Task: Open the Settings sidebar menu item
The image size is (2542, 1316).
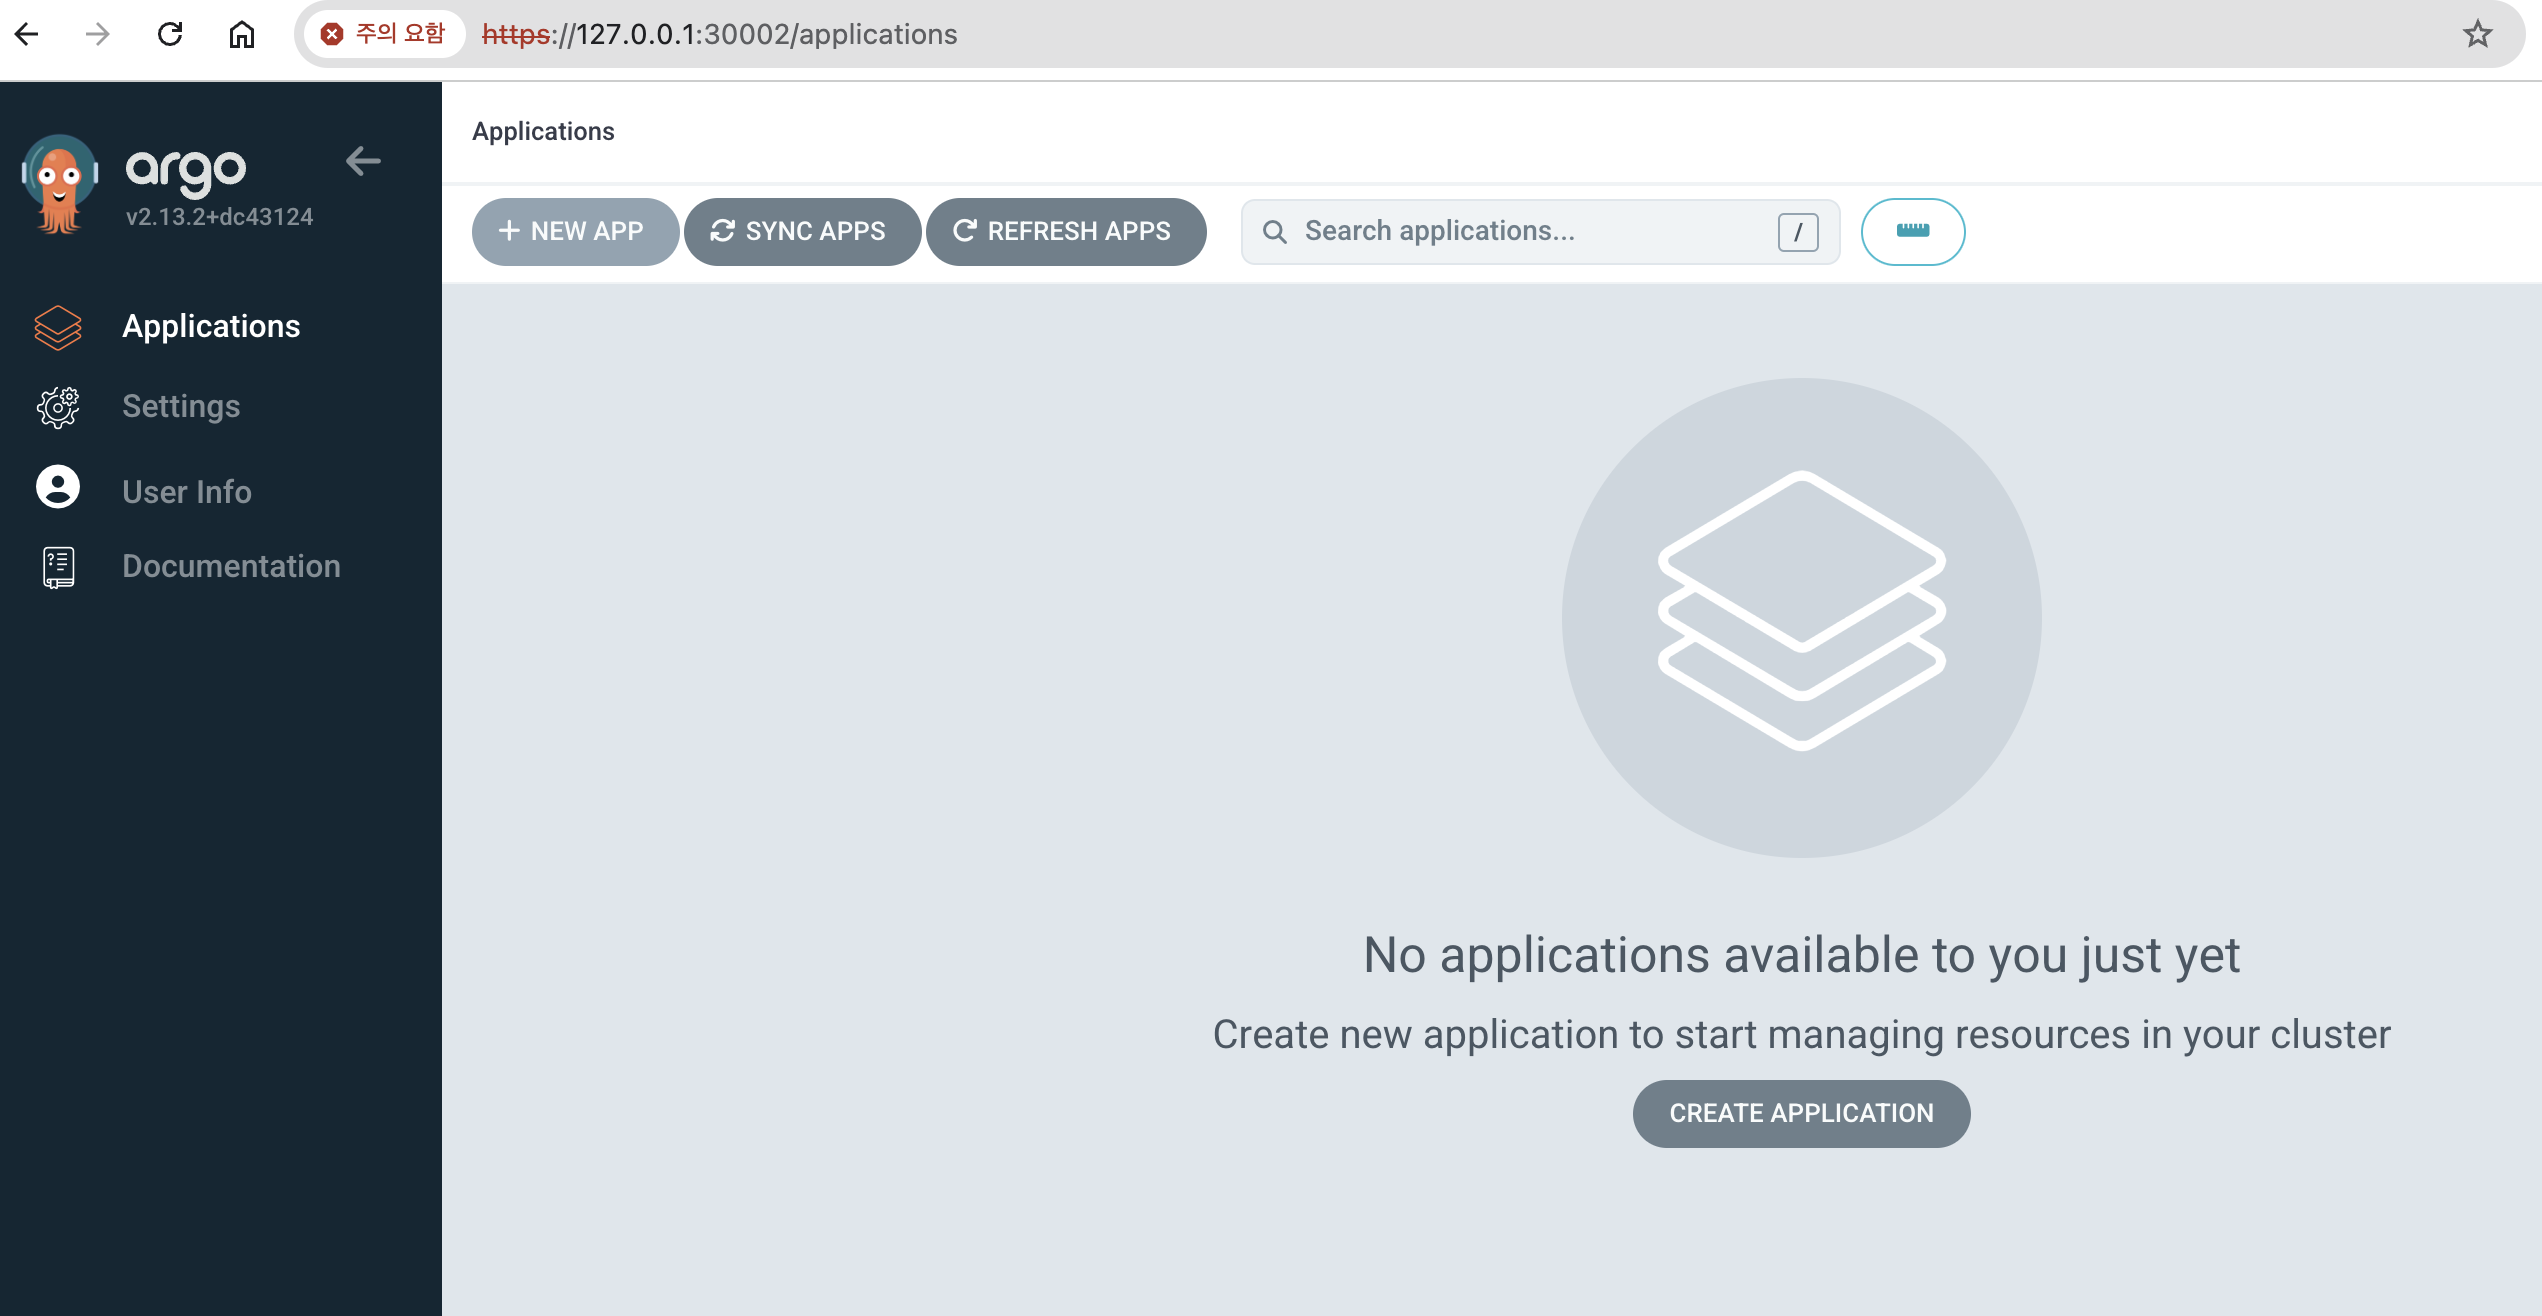Action: (181, 407)
